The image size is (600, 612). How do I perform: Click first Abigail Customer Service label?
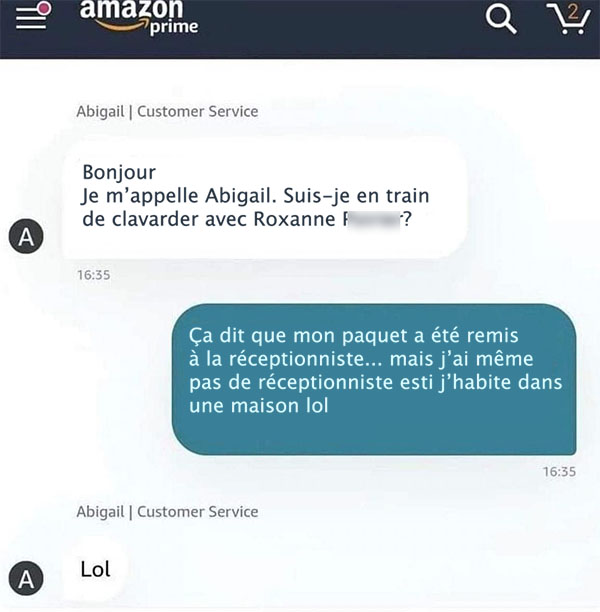tap(167, 112)
